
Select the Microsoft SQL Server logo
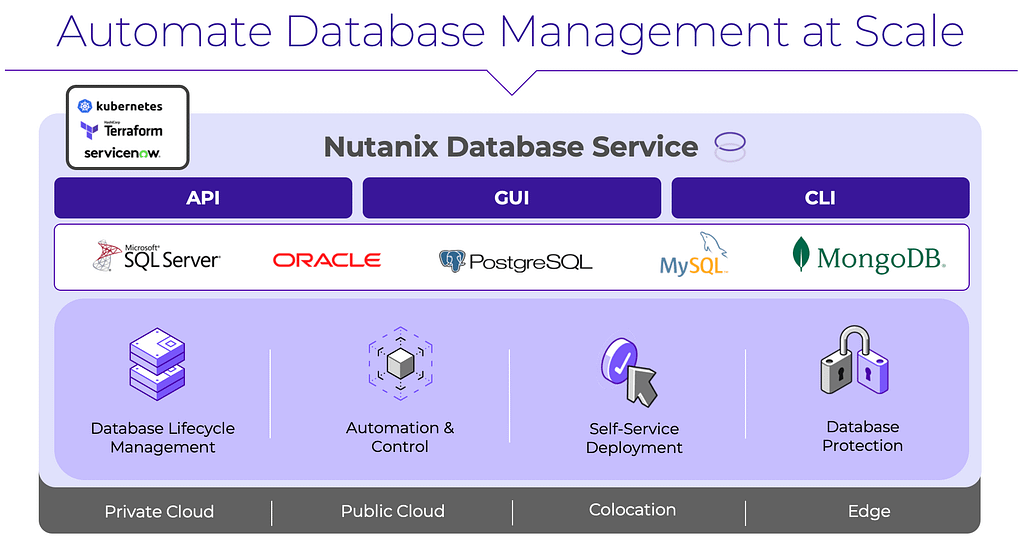coord(157,256)
